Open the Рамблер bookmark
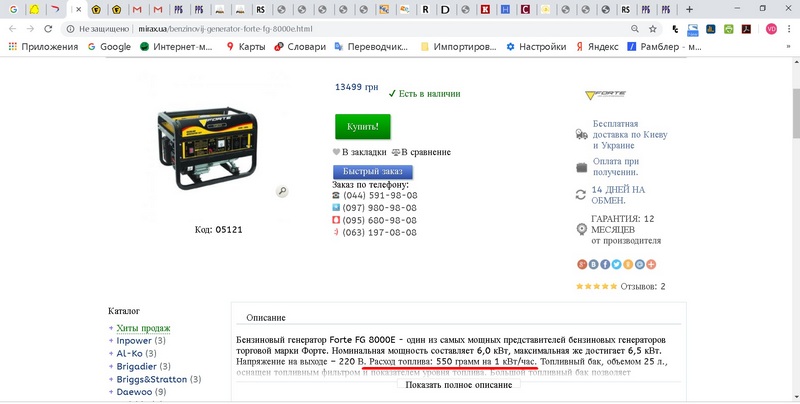Image resolution: width=800 pixels, height=404 pixels. [x=664, y=46]
